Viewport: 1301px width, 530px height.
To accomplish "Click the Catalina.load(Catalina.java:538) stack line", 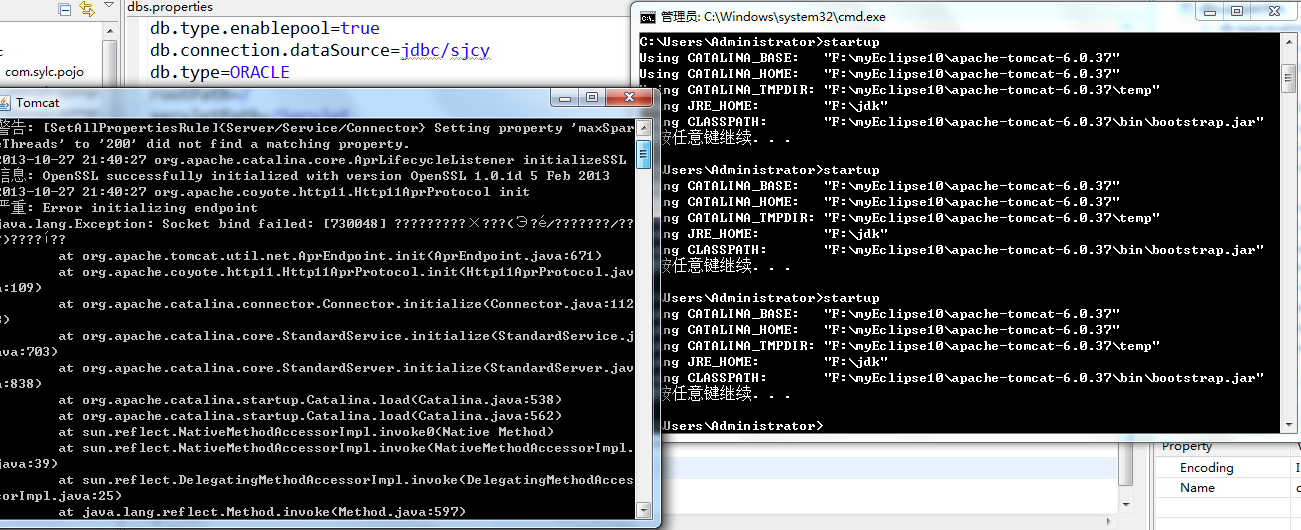I will pyautogui.click(x=310, y=400).
